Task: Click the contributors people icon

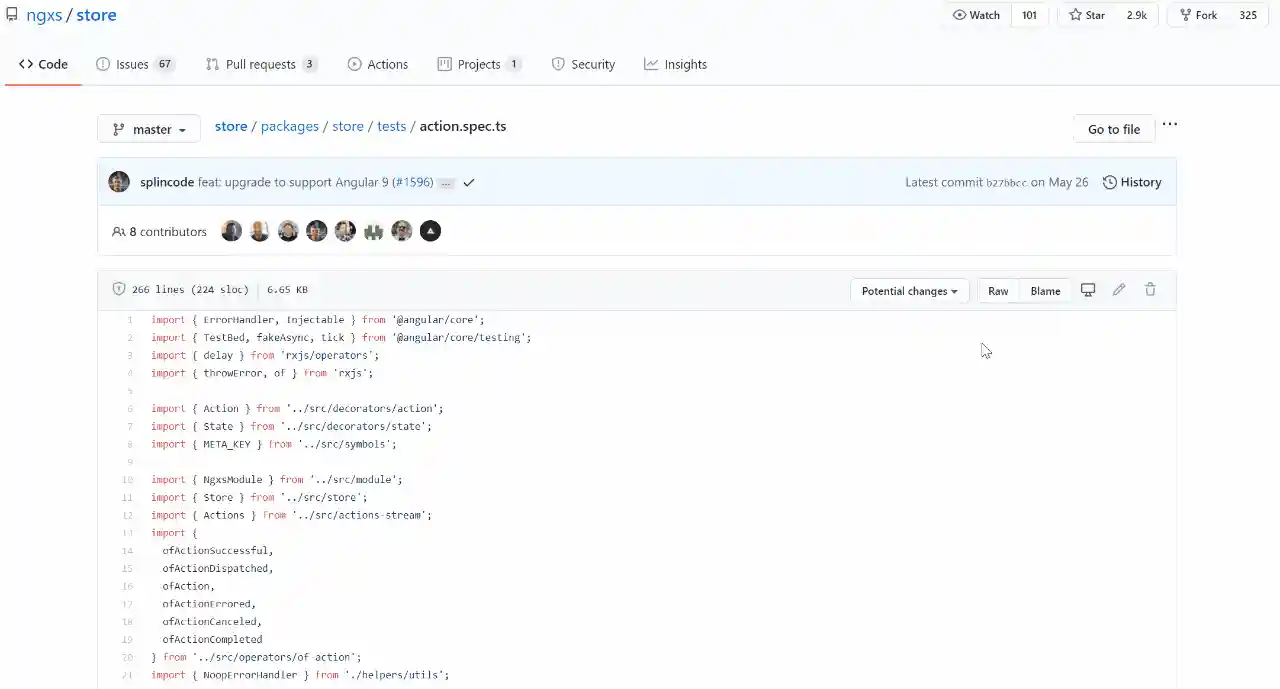Action: click(x=119, y=231)
